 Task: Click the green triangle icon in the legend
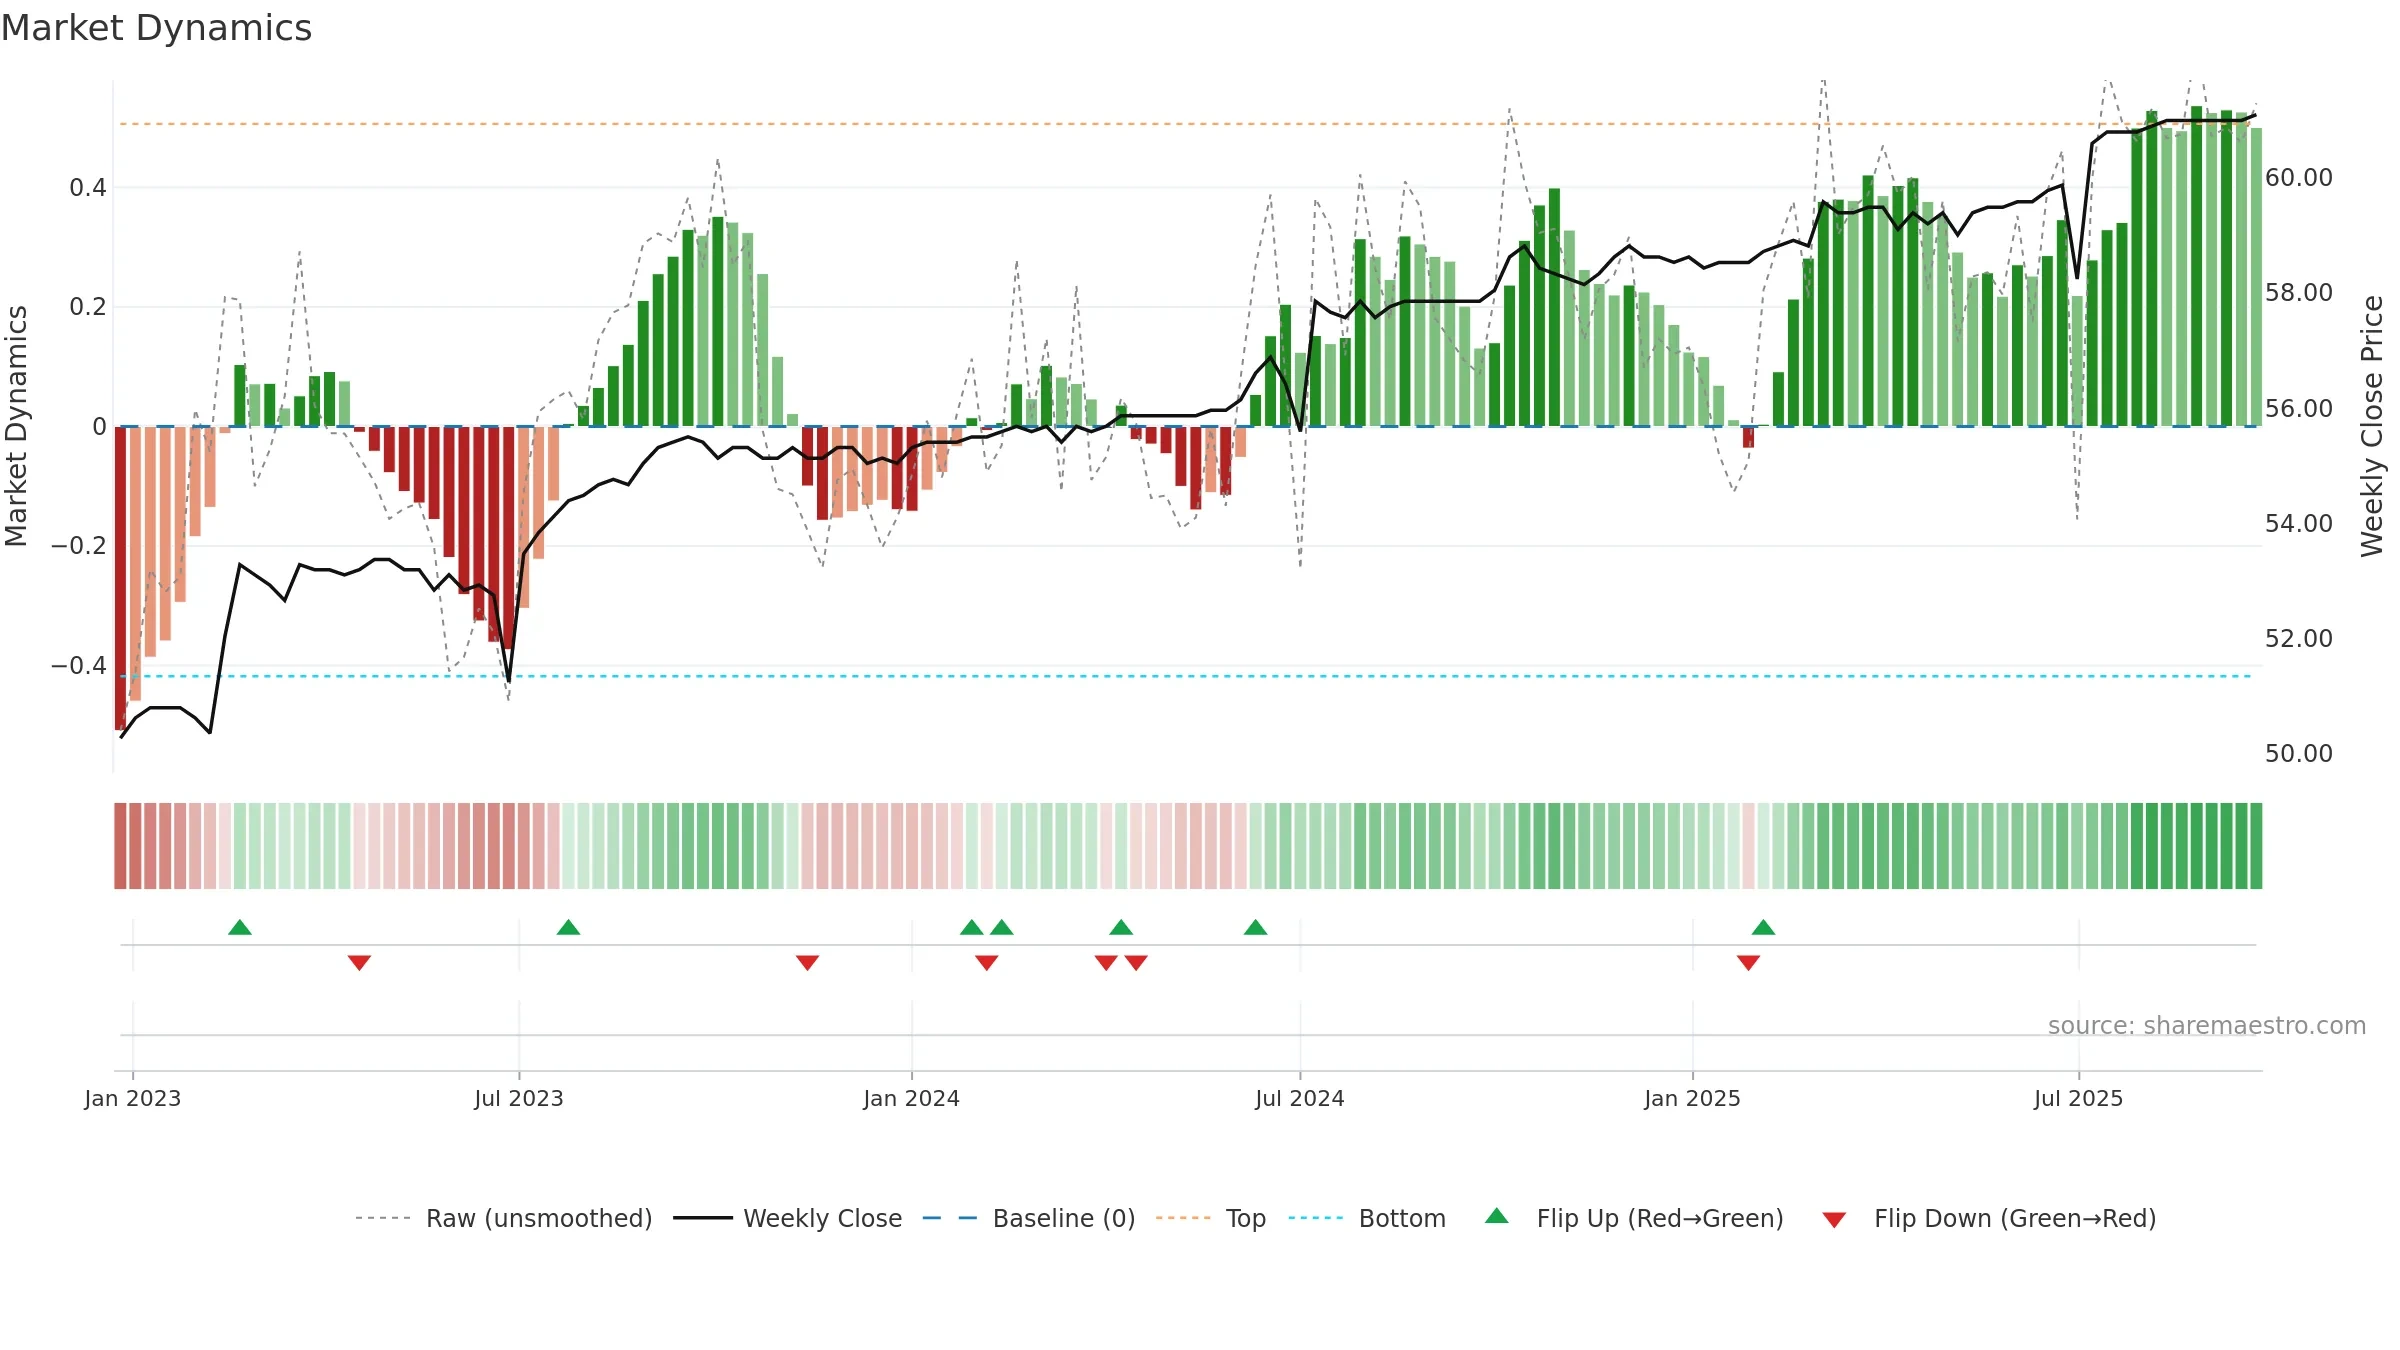coord(1497,1217)
